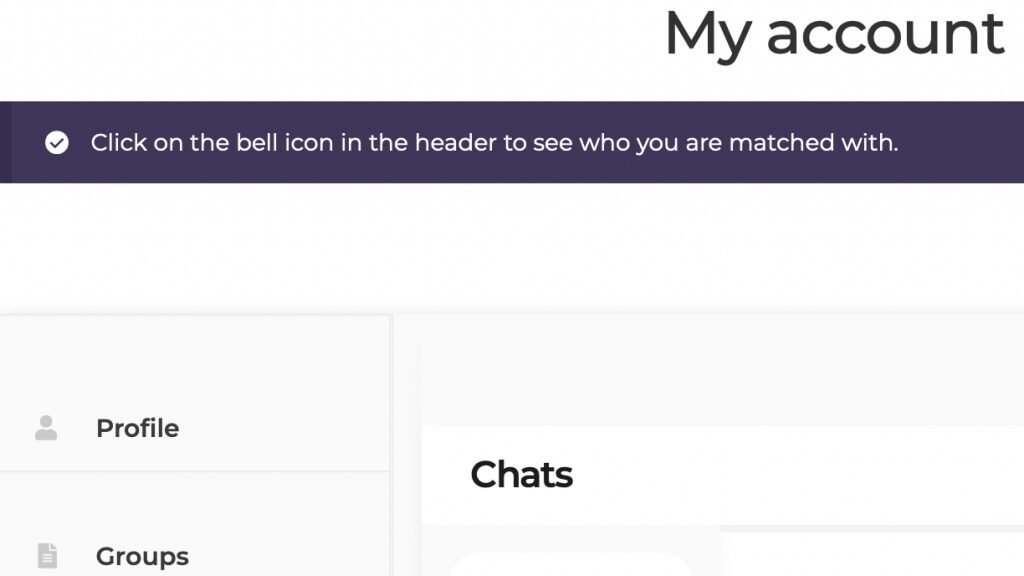This screenshot has width=1024, height=576.
Task: Click the white Chats header bar right of its title
Action: click(x=800, y=475)
